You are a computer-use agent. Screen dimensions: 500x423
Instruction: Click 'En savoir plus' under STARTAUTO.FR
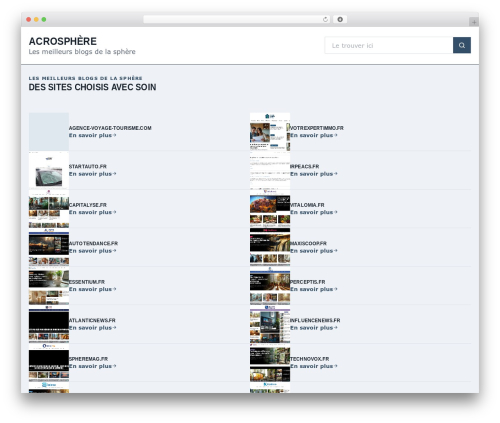pyautogui.click(x=92, y=174)
